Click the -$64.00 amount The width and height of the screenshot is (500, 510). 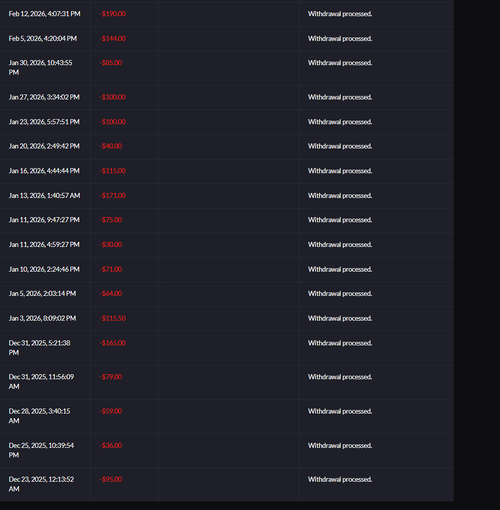coord(111,293)
